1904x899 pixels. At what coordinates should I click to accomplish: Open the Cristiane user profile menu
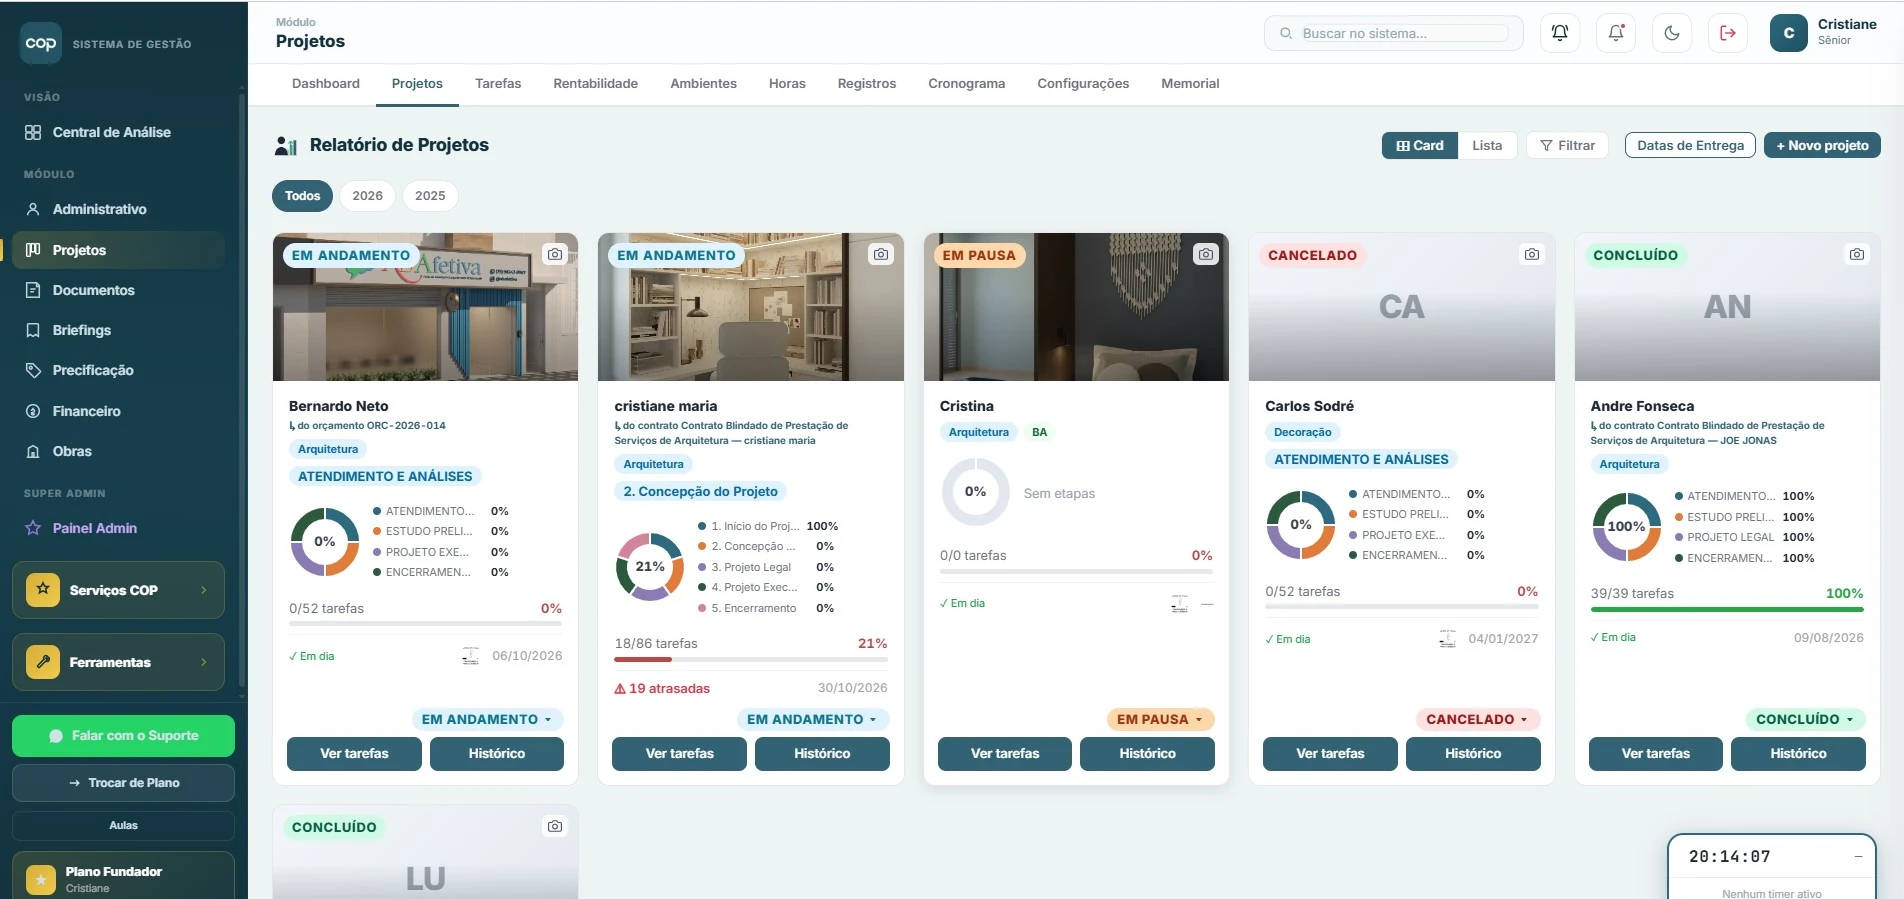click(x=1824, y=33)
